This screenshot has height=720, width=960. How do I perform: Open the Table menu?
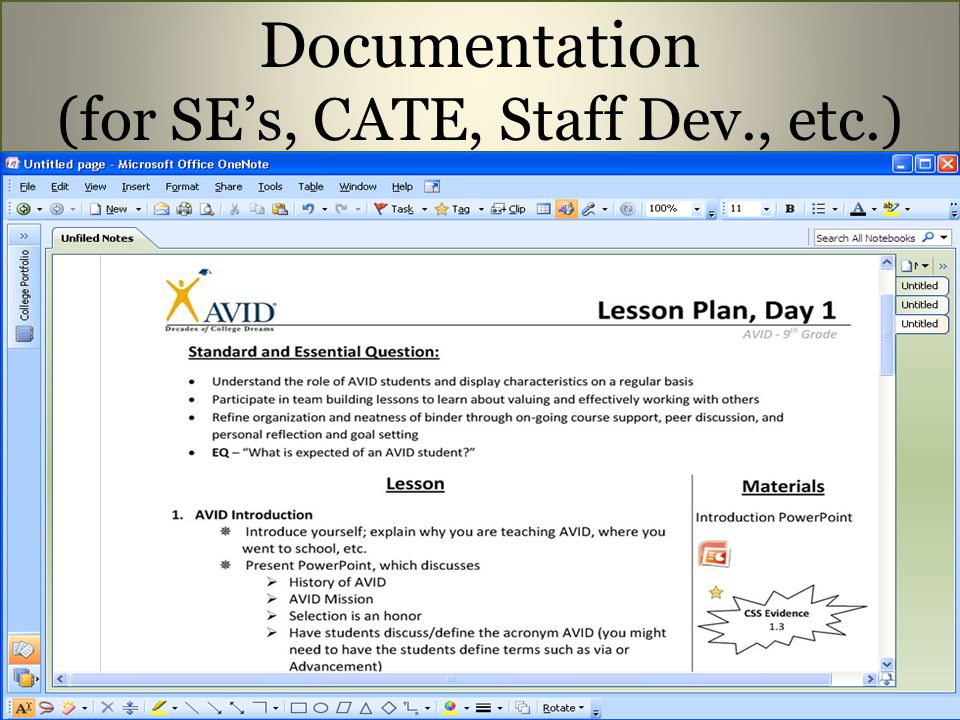point(310,187)
